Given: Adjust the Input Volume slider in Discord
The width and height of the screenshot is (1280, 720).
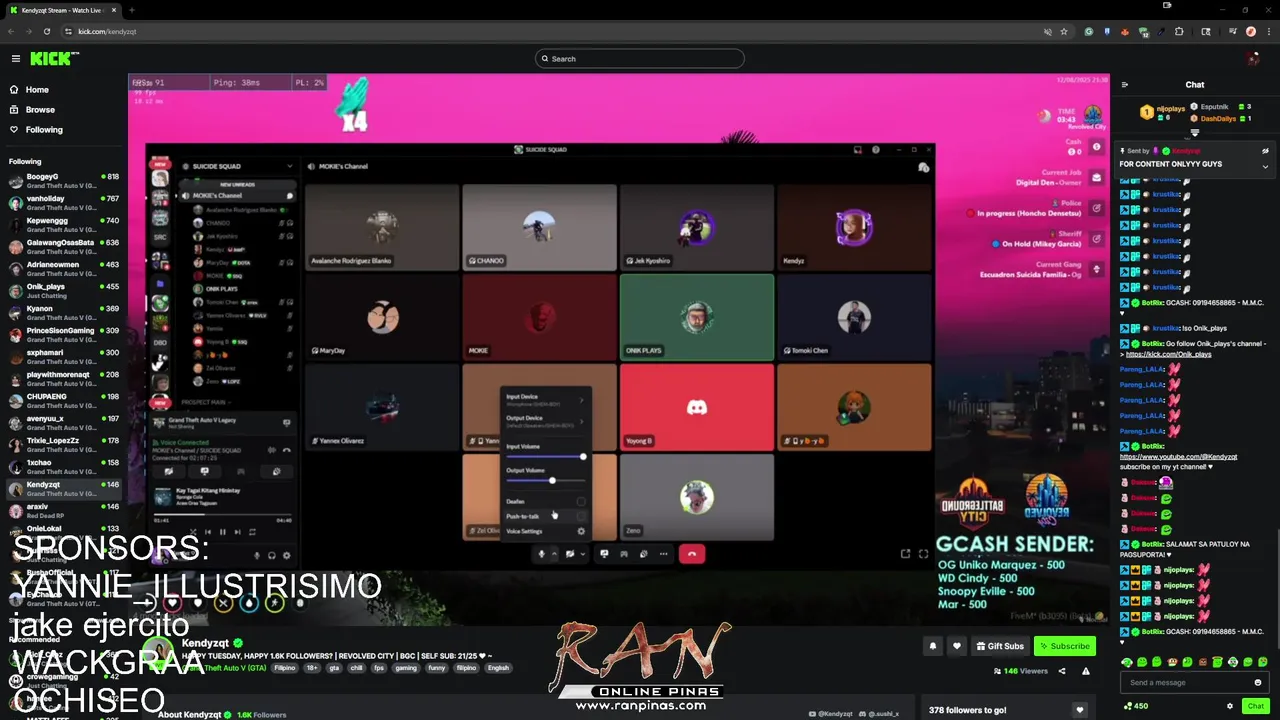Looking at the screenshot, I should (546, 457).
